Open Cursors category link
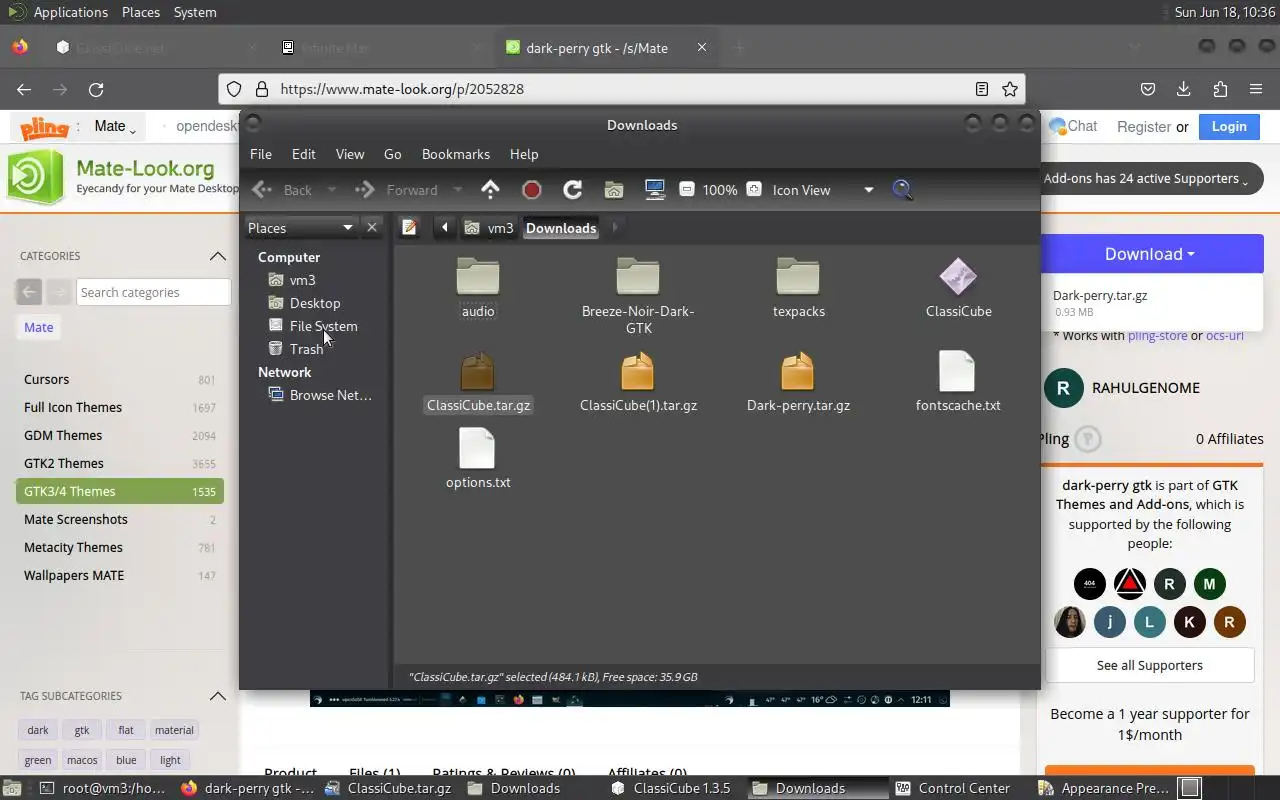Image resolution: width=1280 pixels, height=800 pixels. click(46, 379)
